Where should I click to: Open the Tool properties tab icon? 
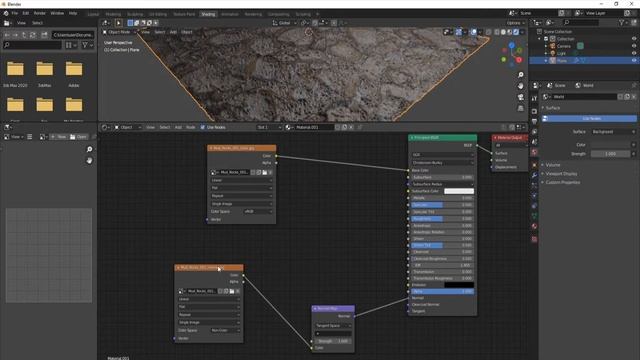pos(534,98)
